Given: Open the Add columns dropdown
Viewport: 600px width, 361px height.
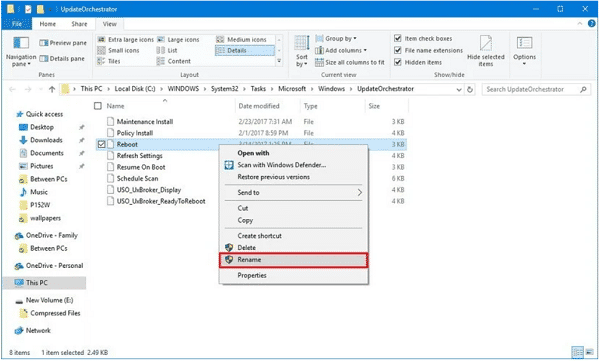Looking at the screenshot, I should (x=341, y=50).
